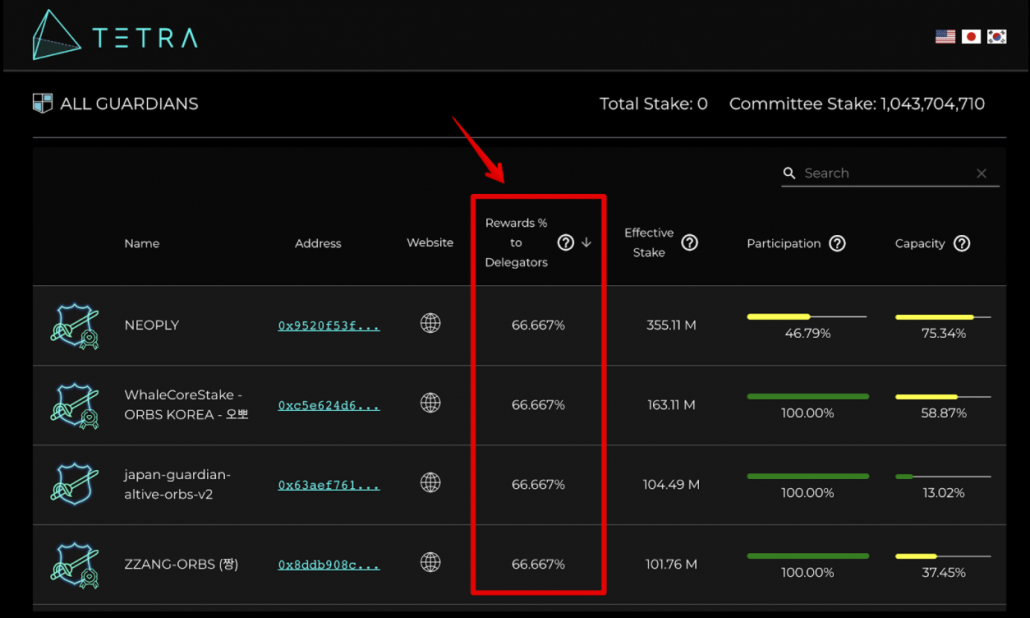
Task: Click WhaleCoreStake capacity bar
Action: [943, 397]
